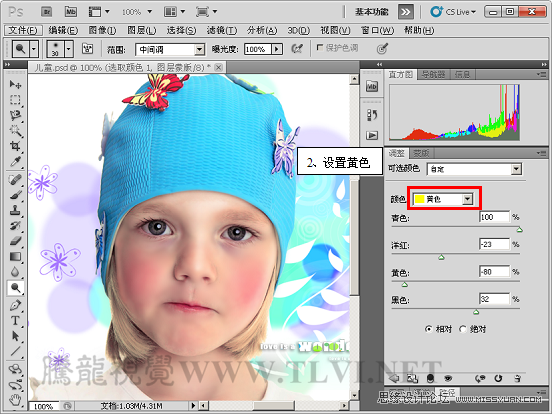The height and width of the screenshot is (414, 552).
Task: Select the Magic Wand tool
Action: 15,131
